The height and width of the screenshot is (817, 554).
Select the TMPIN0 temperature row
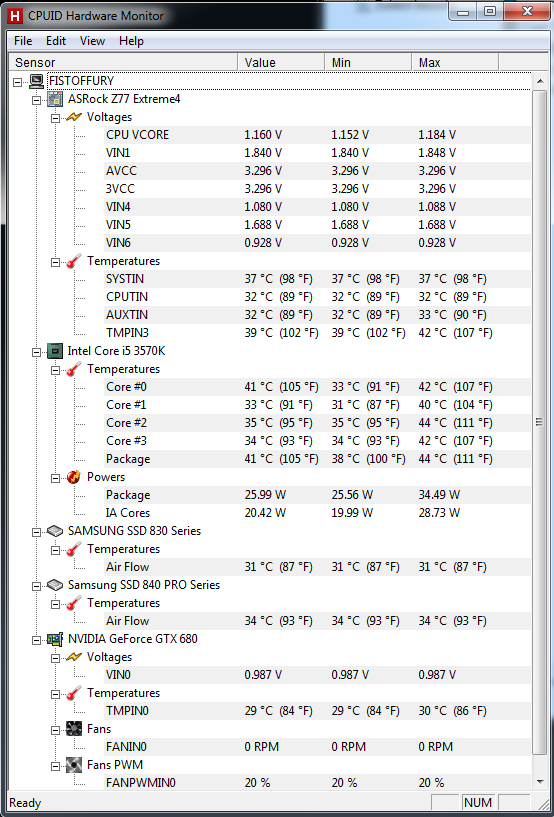(317, 711)
